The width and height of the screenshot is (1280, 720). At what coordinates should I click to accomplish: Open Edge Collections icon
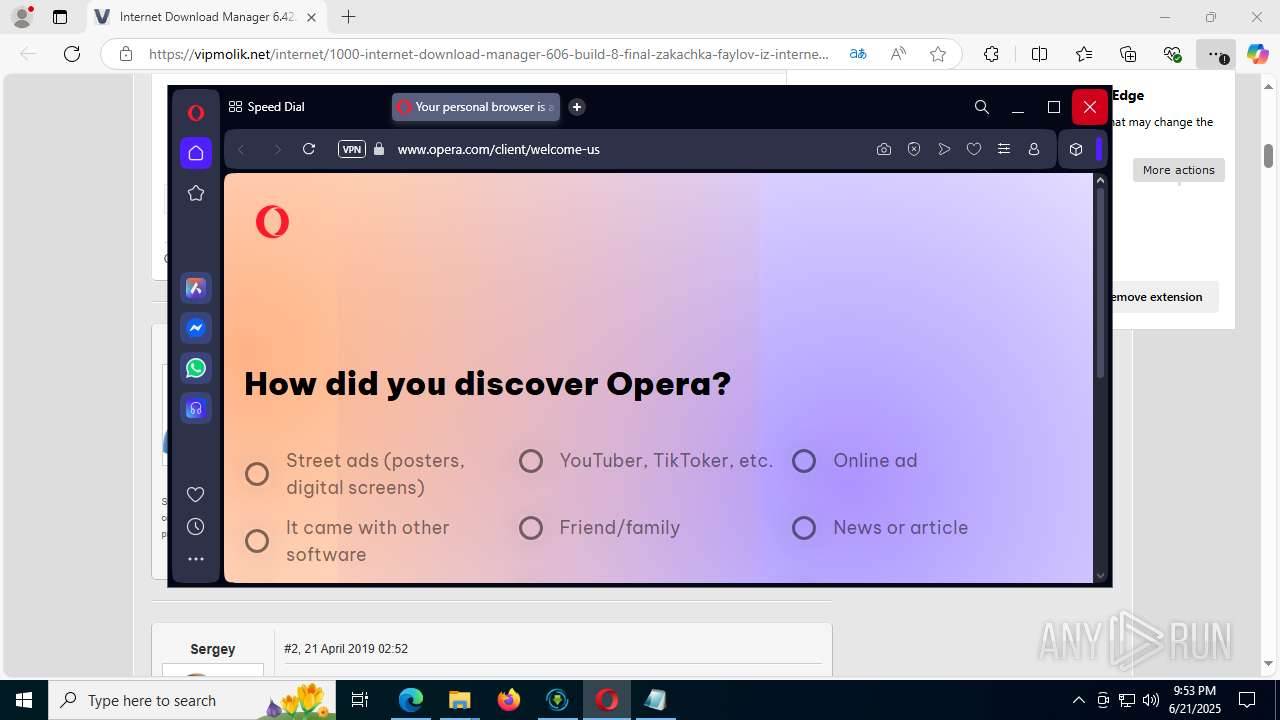pos(1128,54)
